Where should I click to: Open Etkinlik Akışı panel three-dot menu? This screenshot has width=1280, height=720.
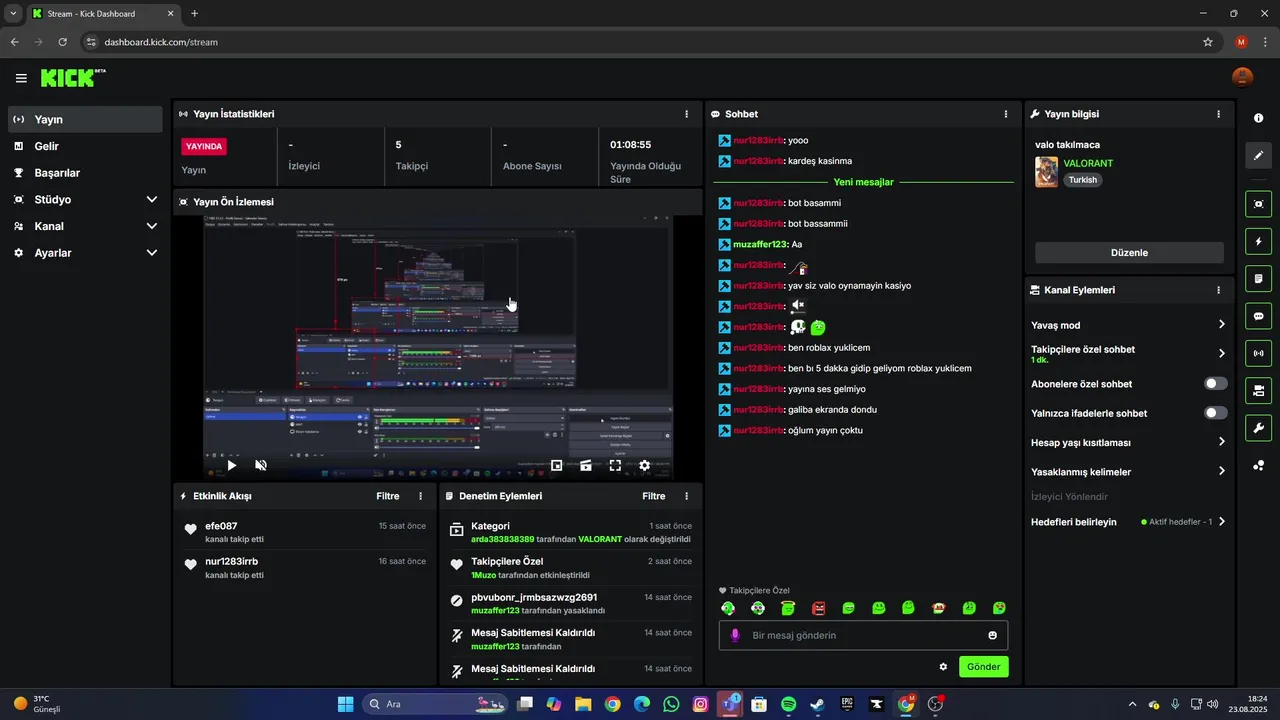[x=420, y=496]
